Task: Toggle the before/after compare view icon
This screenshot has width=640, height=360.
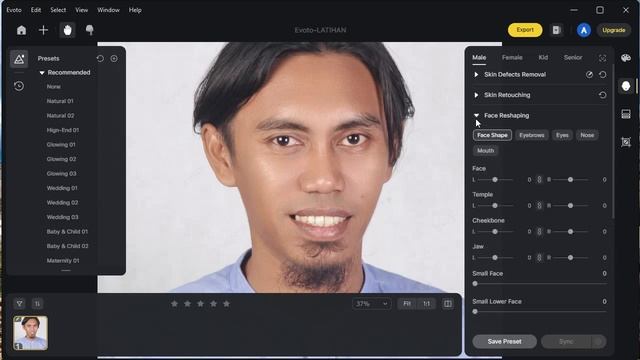Action: point(448,304)
